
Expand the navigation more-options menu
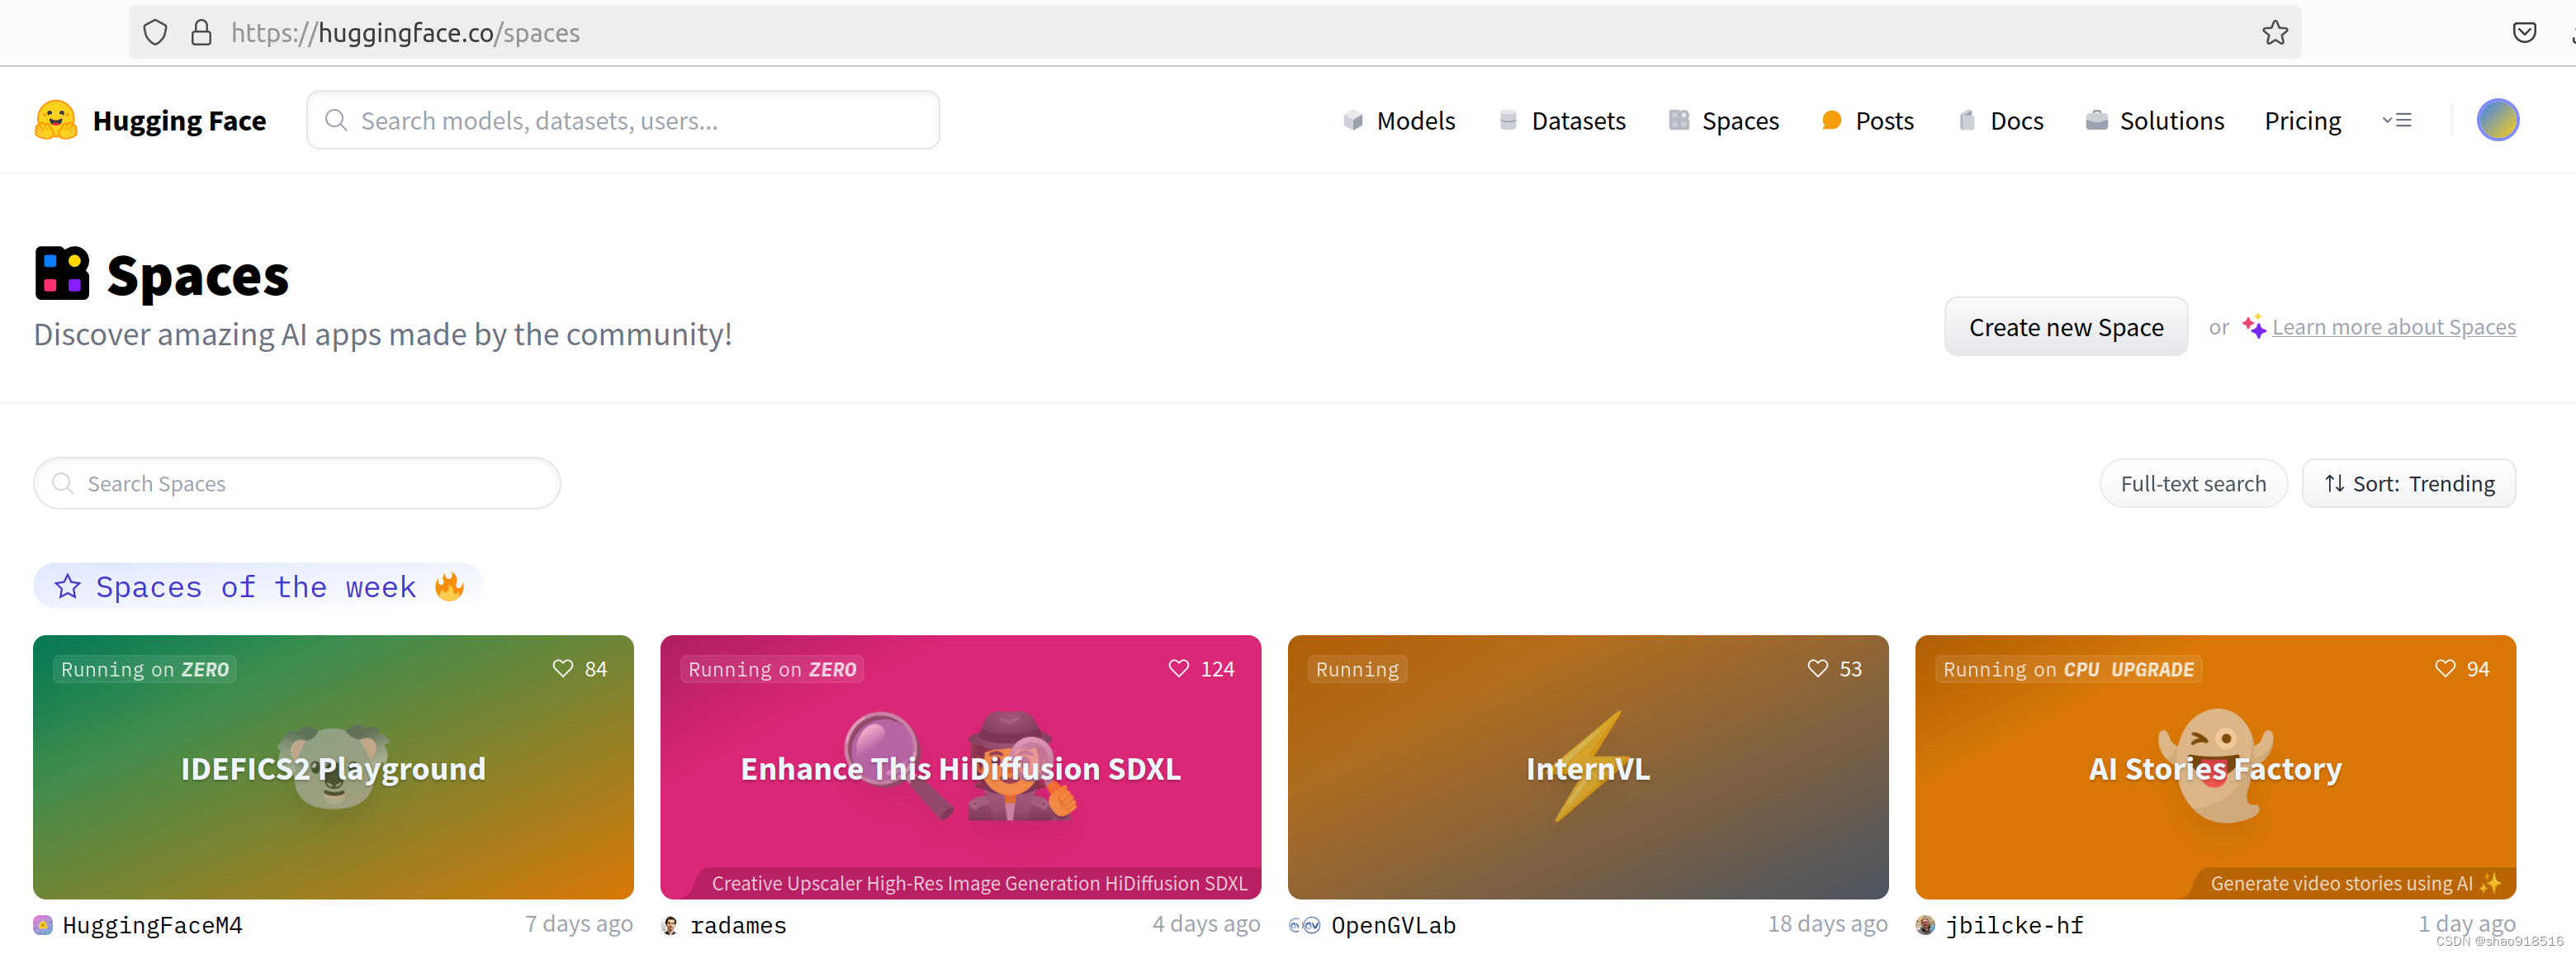coord(2396,121)
